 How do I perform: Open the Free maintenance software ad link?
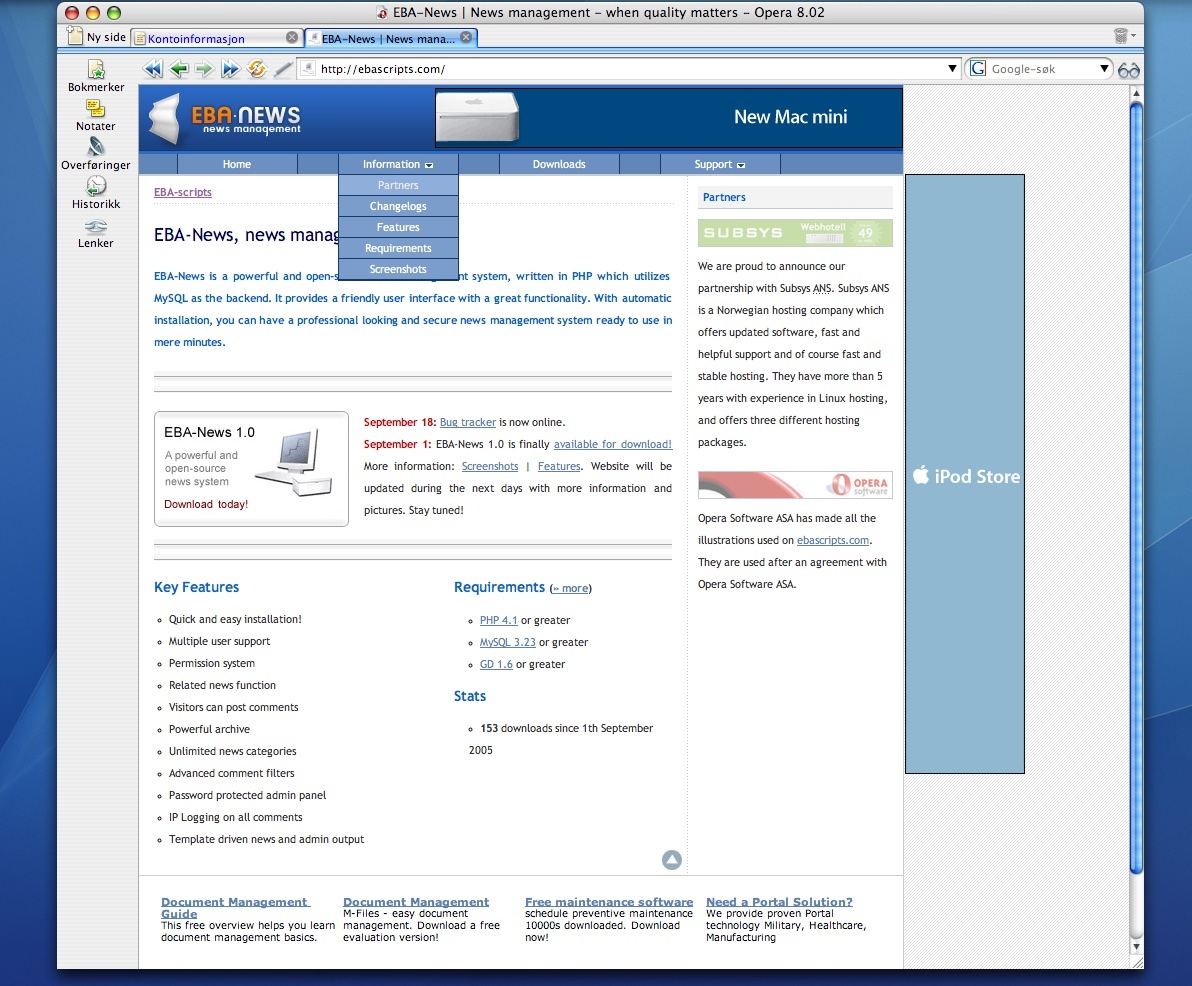click(609, 902)
